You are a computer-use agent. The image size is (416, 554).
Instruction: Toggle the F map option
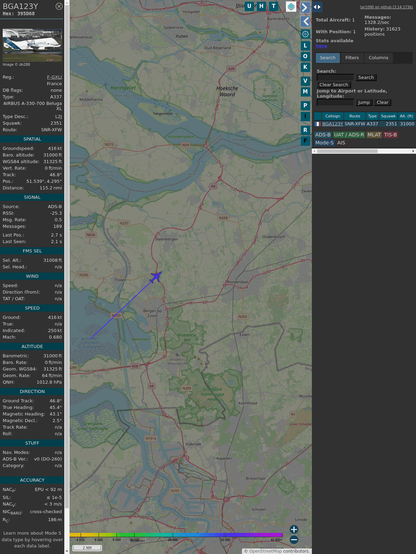(x=305, y=141)
